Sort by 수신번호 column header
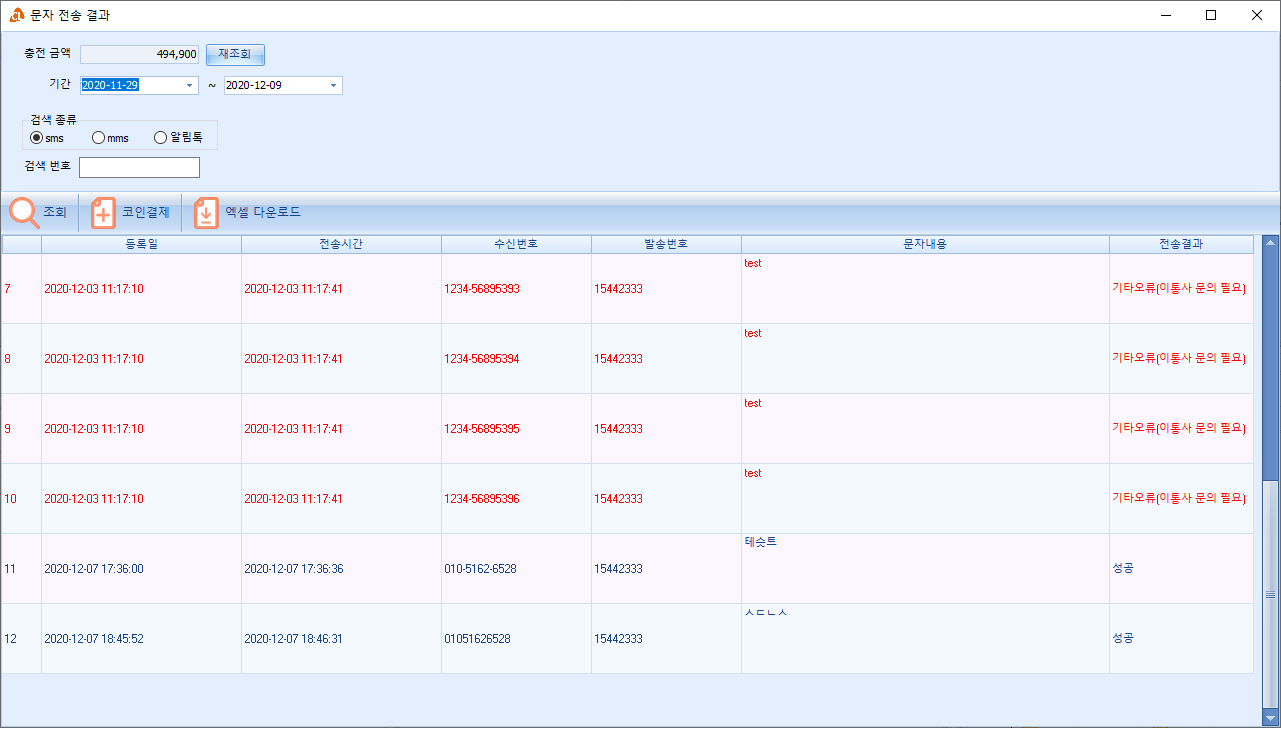 coord(516,244)
